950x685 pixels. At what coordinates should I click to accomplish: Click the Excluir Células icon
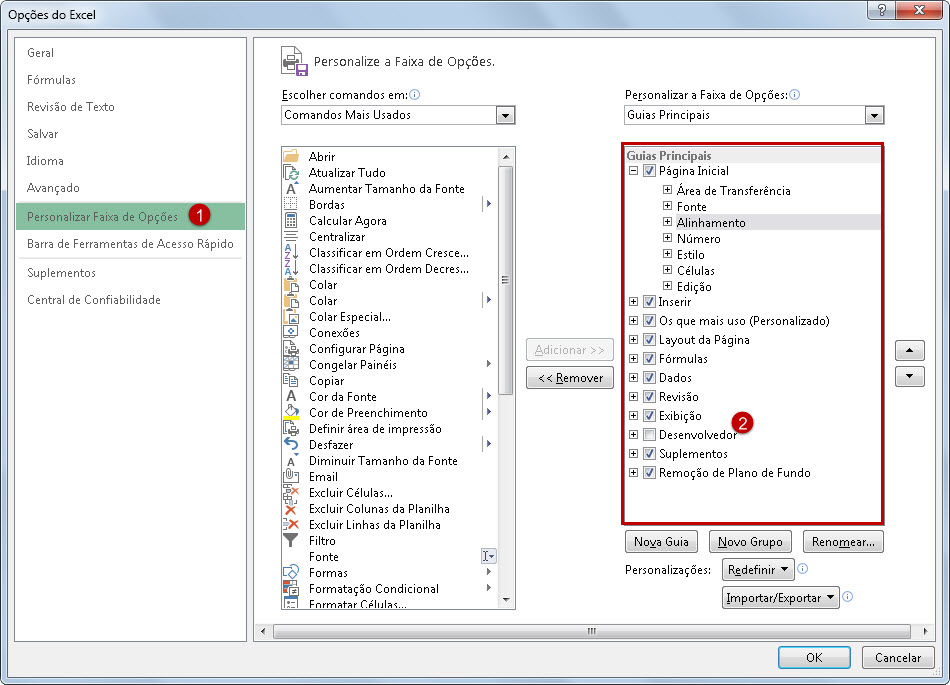pyautogui.click(x=291, y=493)
